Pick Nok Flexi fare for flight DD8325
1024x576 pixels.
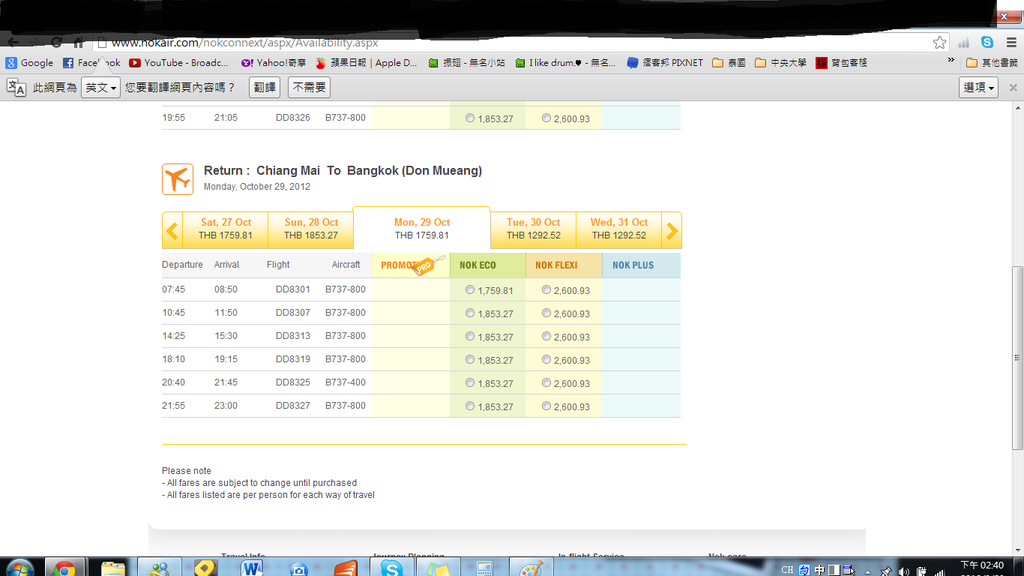[546, 383]
